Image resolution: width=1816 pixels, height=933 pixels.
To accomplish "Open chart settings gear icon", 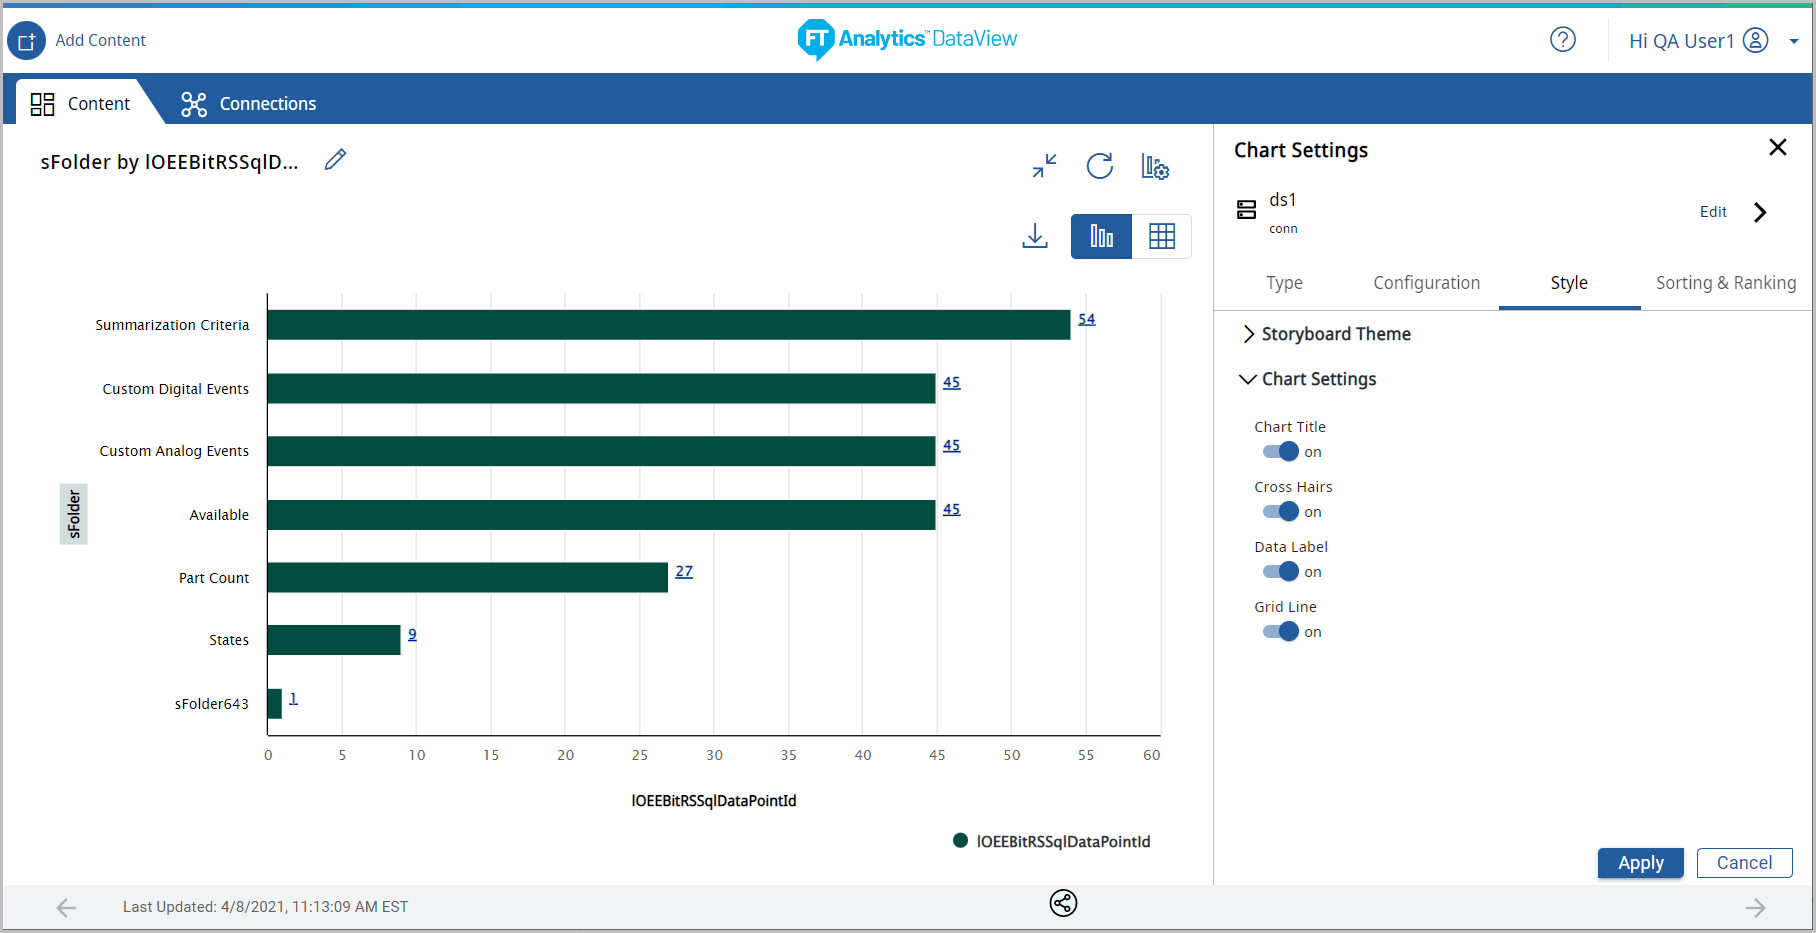I will (x=1155, y=167).
